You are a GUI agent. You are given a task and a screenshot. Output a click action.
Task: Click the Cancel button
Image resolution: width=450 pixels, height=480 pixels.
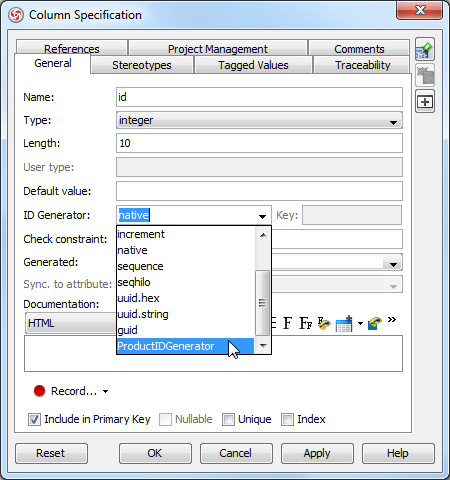pos(236,453)
